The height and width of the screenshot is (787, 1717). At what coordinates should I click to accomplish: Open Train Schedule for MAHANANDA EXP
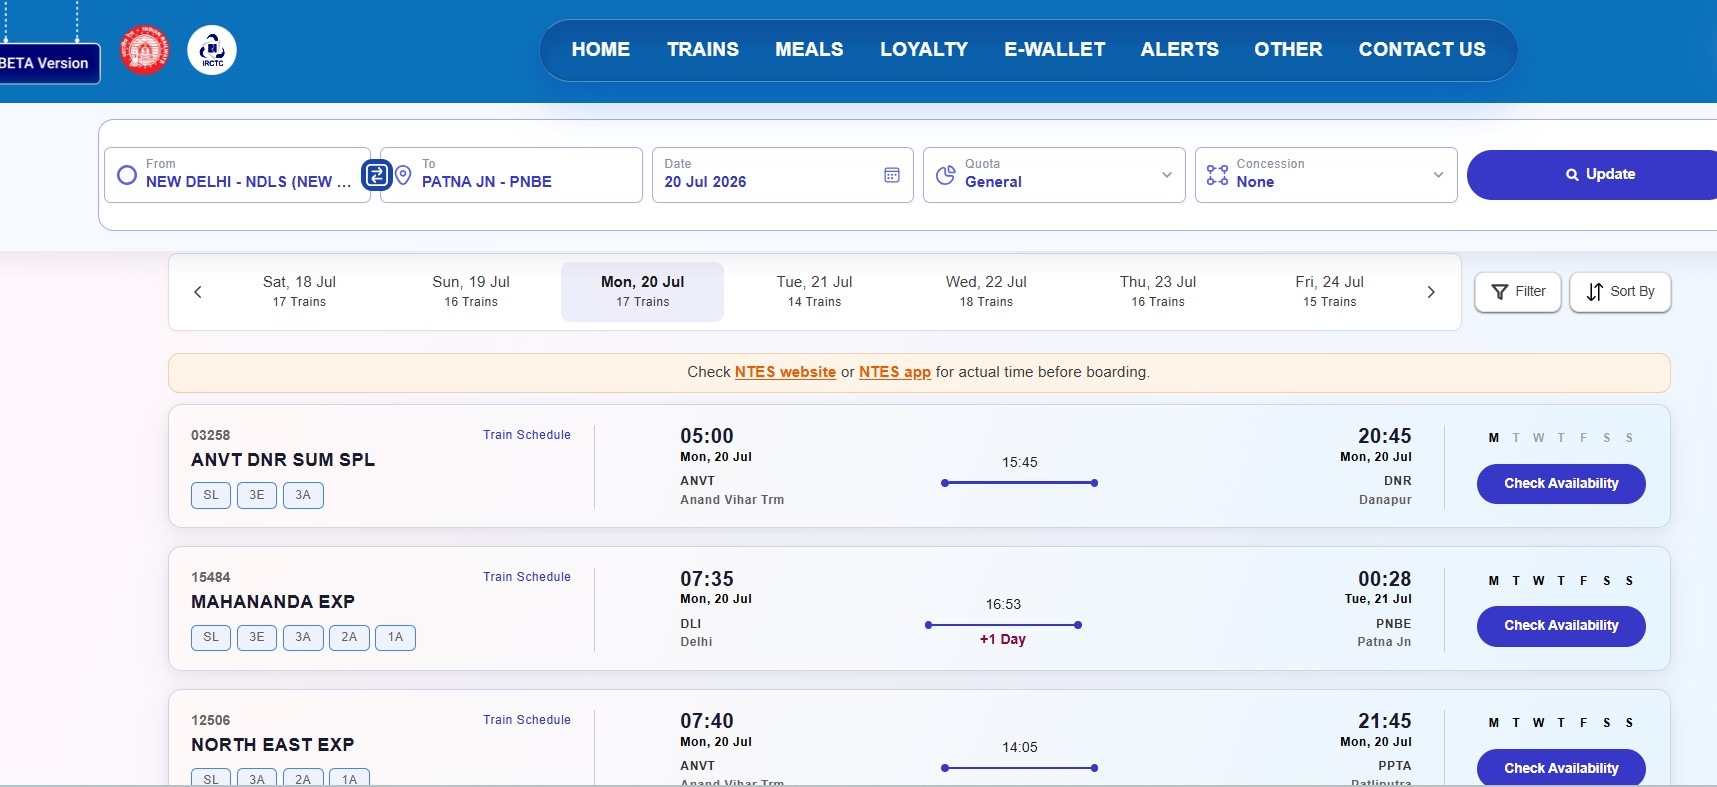pos(527,577)
